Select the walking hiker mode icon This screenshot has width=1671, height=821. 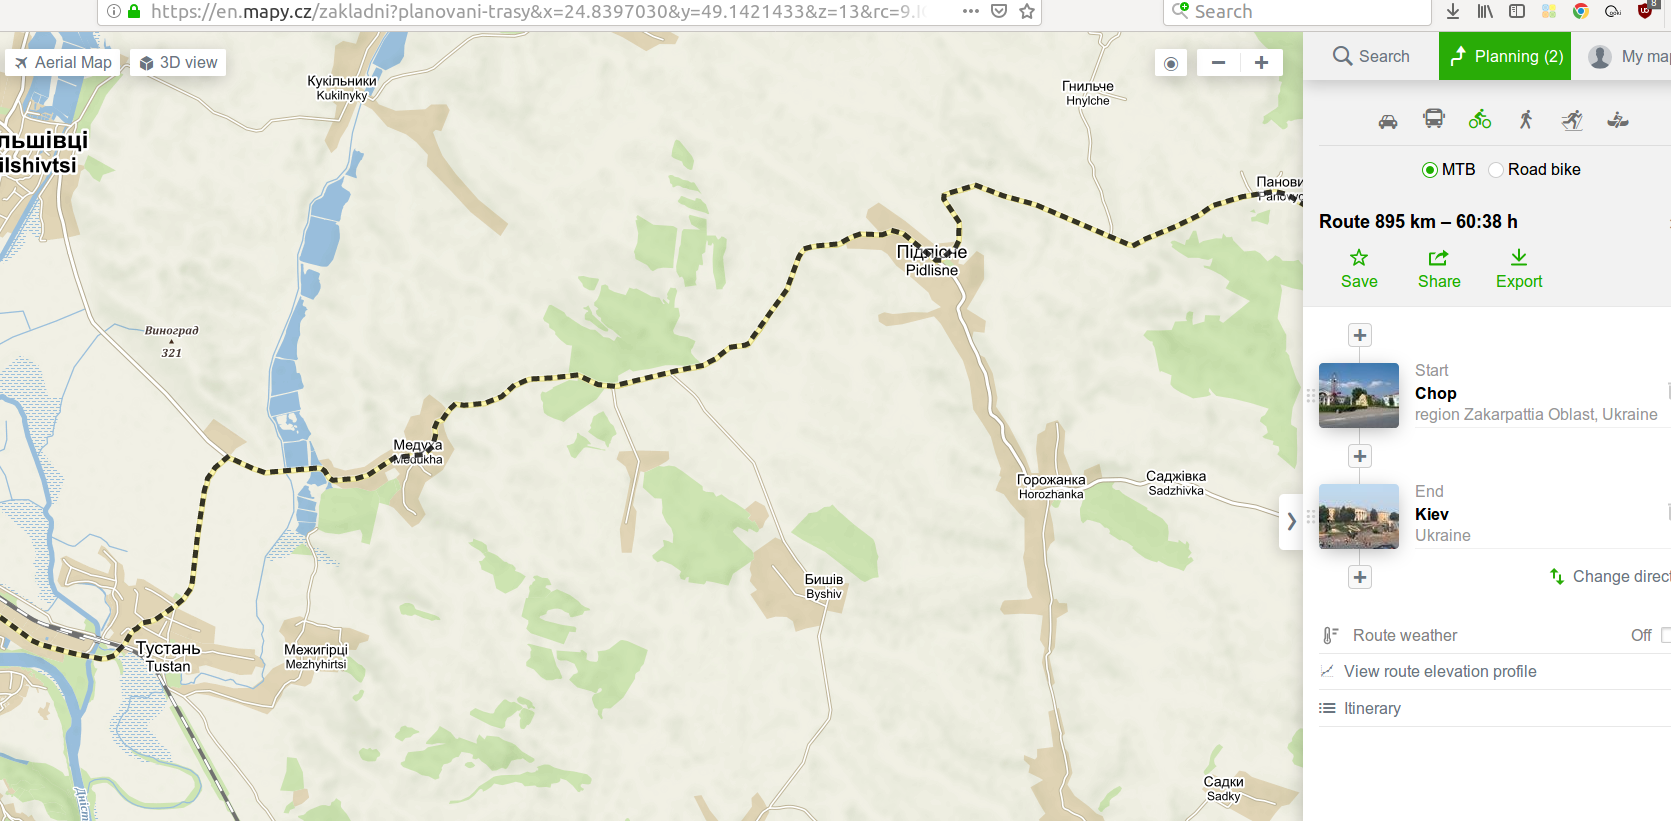pyautogui.click(x=1526, y=120)
